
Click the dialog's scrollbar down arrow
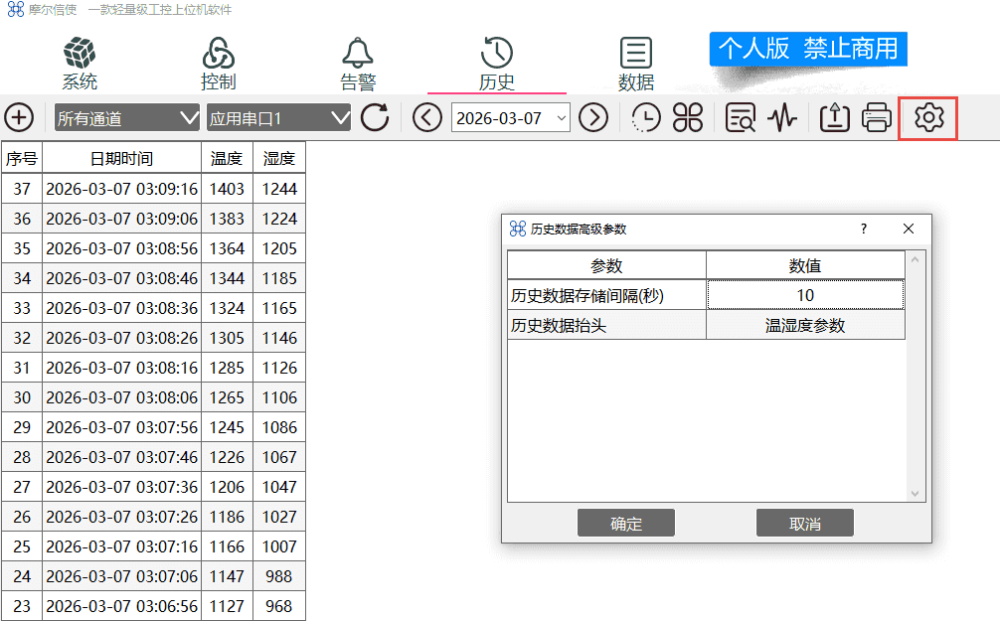913,494
